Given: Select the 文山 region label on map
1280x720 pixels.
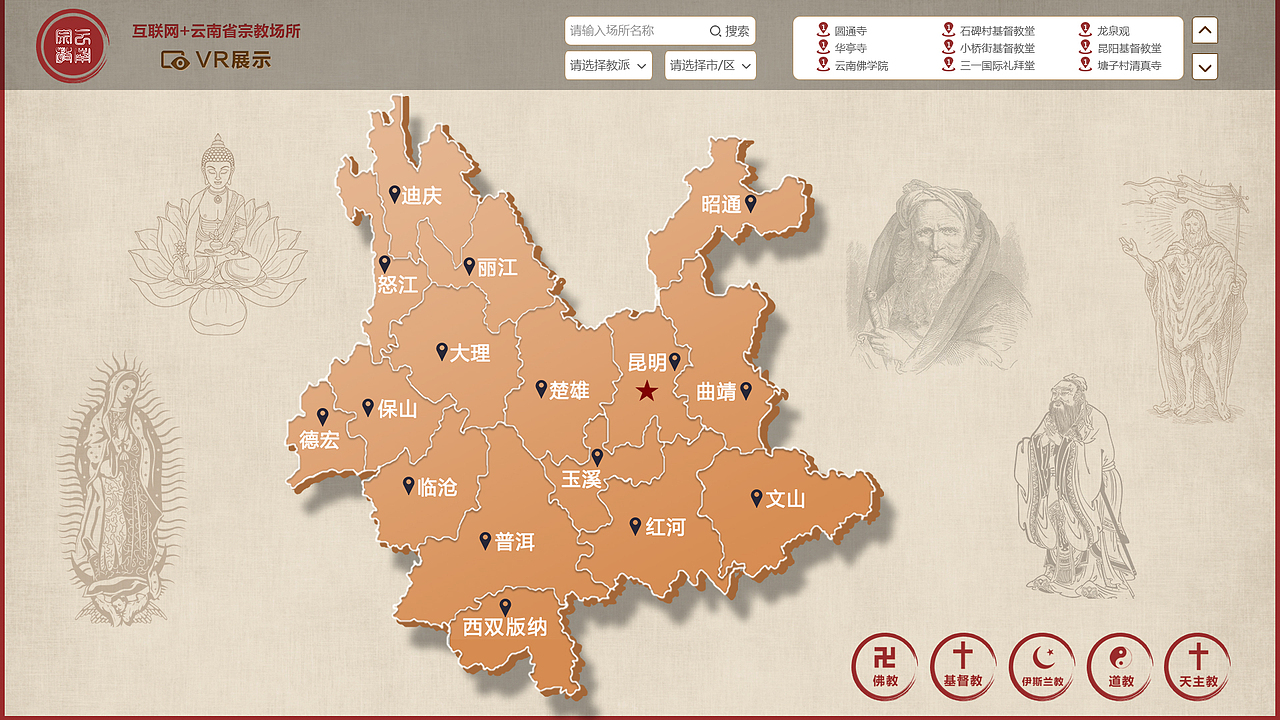Looking at the screenshot, I should pyautogui.click(x=785, y=499).
